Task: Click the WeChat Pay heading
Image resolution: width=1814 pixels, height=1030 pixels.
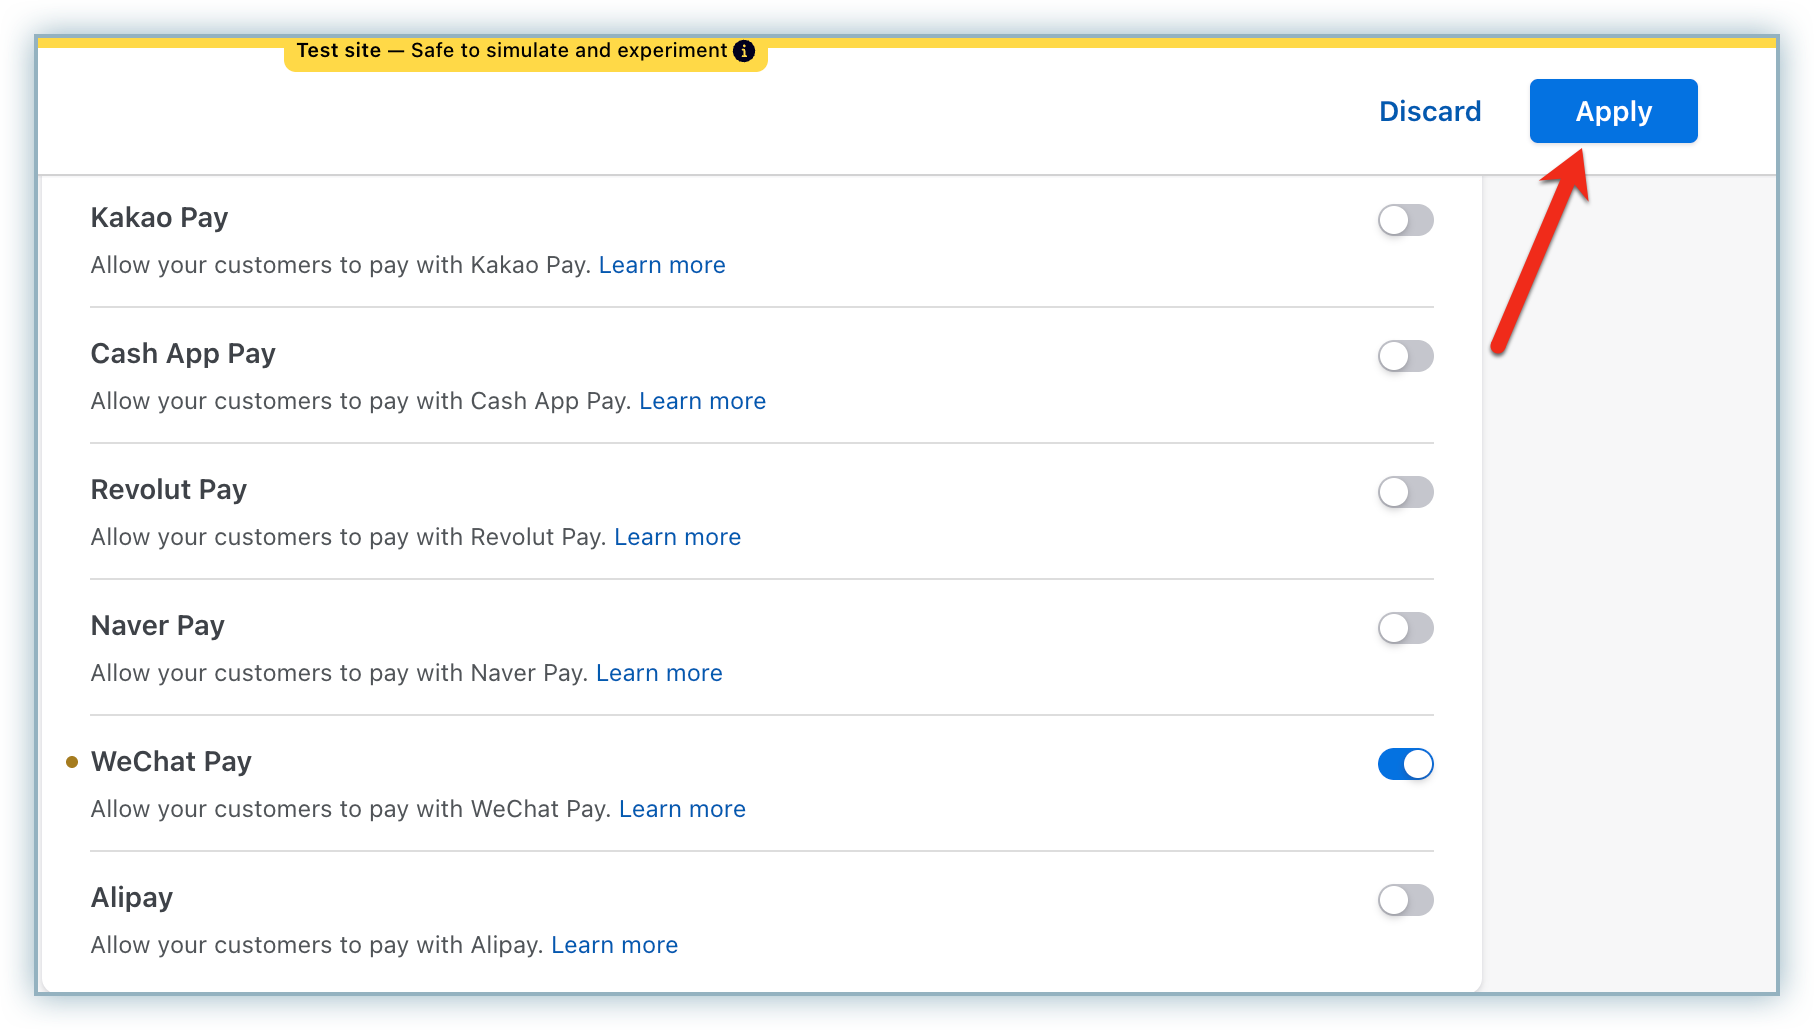Action: (x=171, y=762)
